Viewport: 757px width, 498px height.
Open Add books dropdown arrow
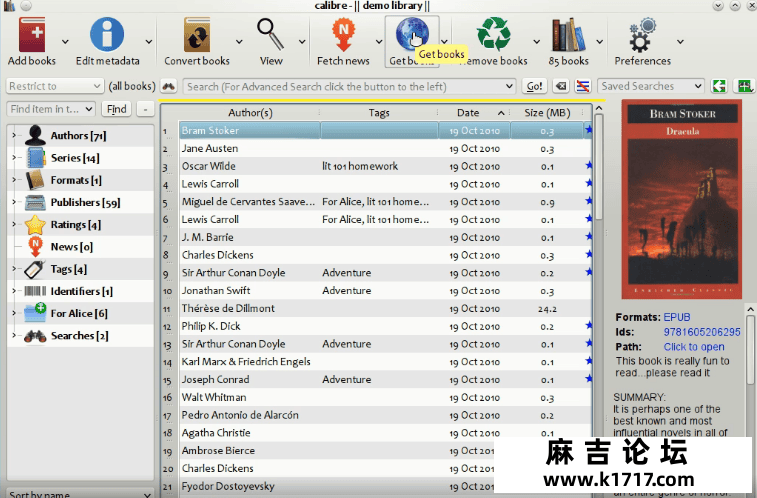[x=65, y=42]
